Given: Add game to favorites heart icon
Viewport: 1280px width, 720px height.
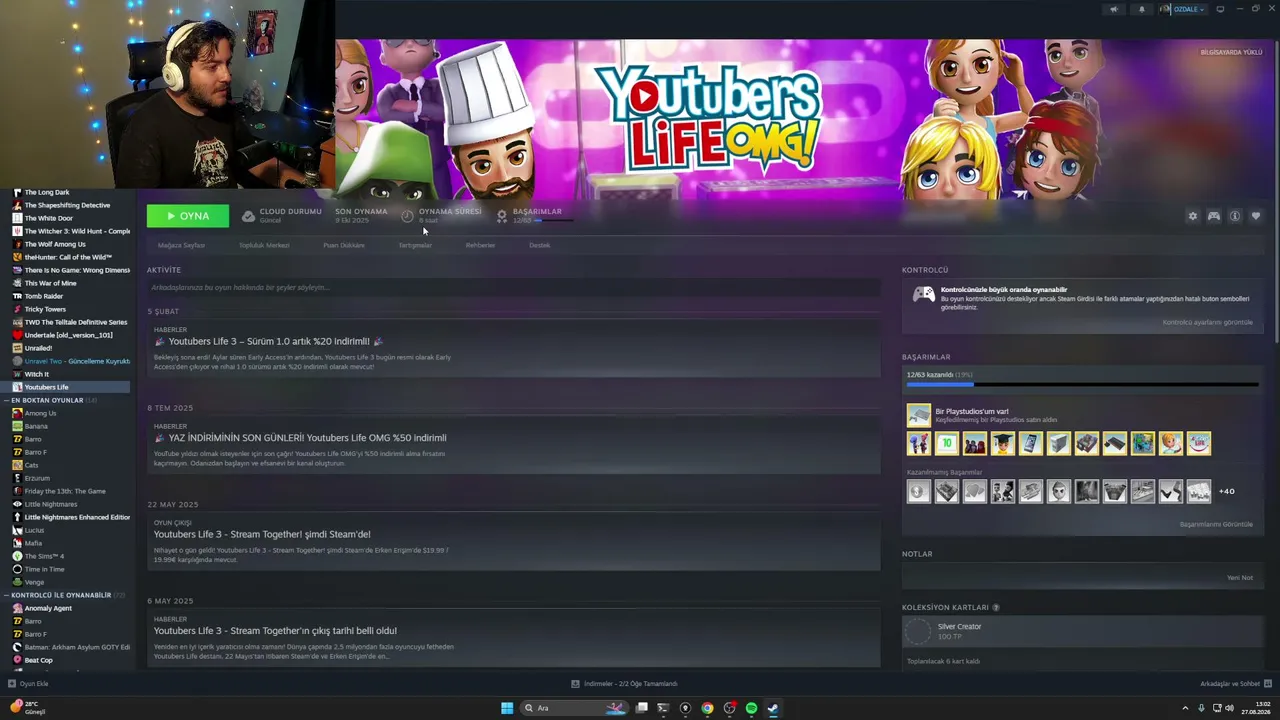Looking at the screenshot, I should click(x=1256, y=216).
